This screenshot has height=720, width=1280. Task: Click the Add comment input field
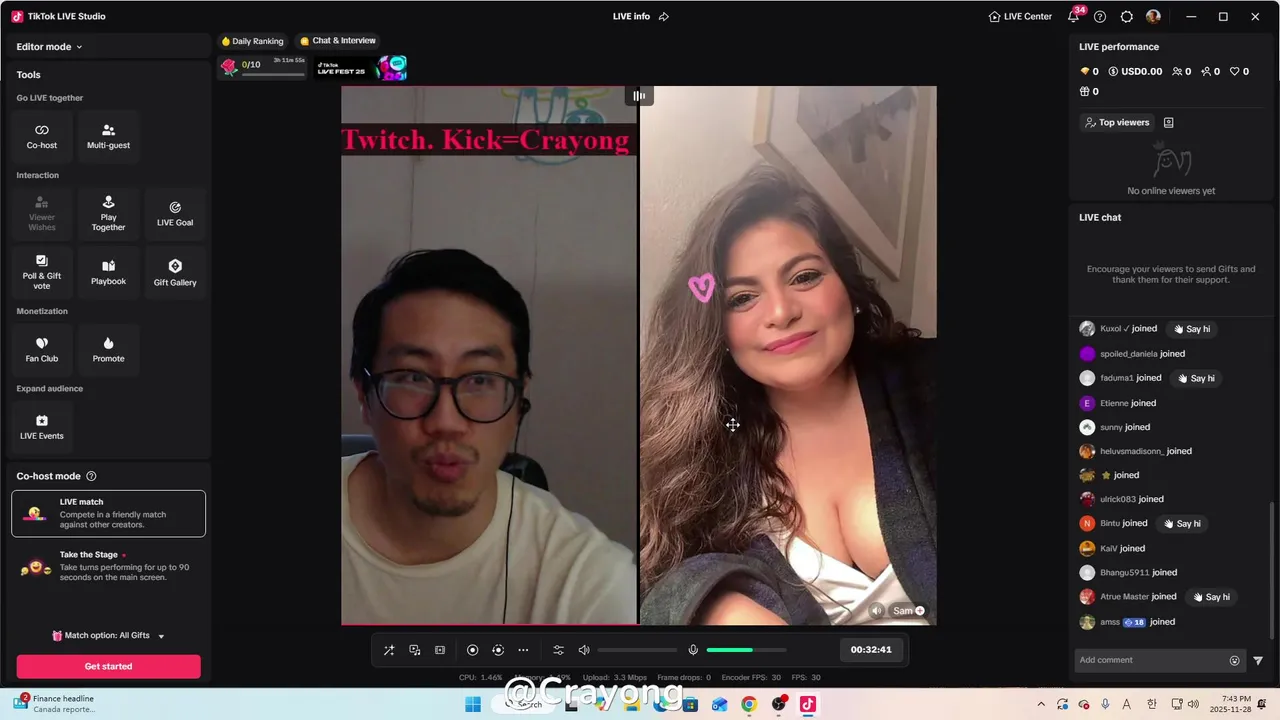point(1151,660)
